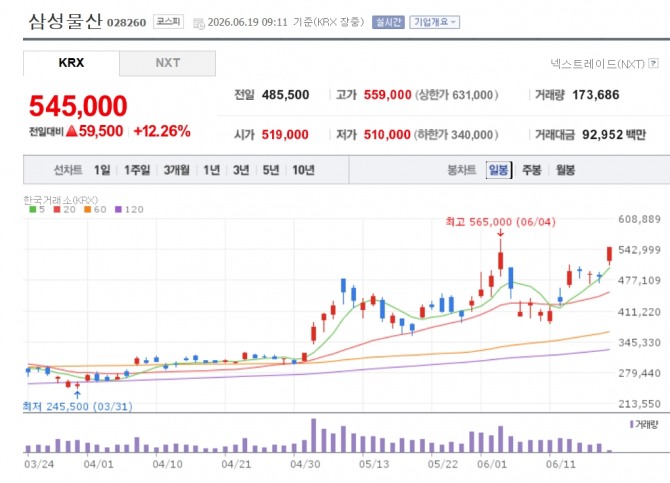Click the stock name 삼성물산
The height and width of the screenshot is (483, 670).
65,21
